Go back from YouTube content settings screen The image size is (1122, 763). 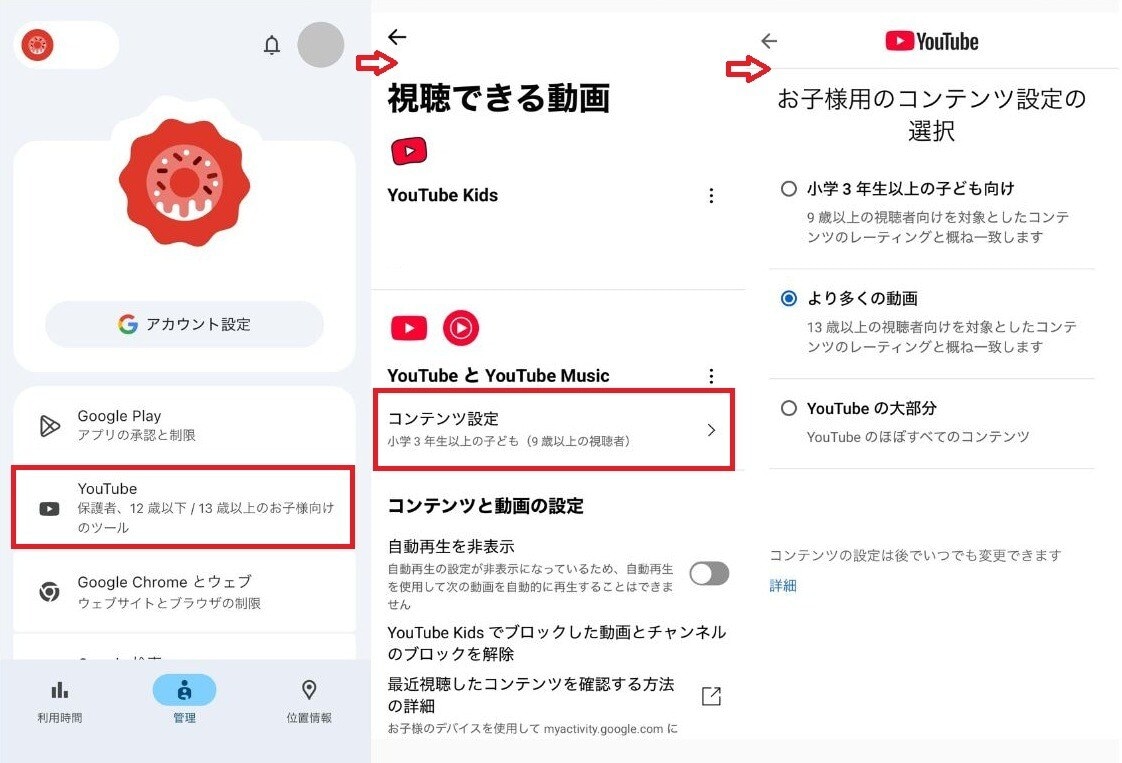tap(769, 41)
